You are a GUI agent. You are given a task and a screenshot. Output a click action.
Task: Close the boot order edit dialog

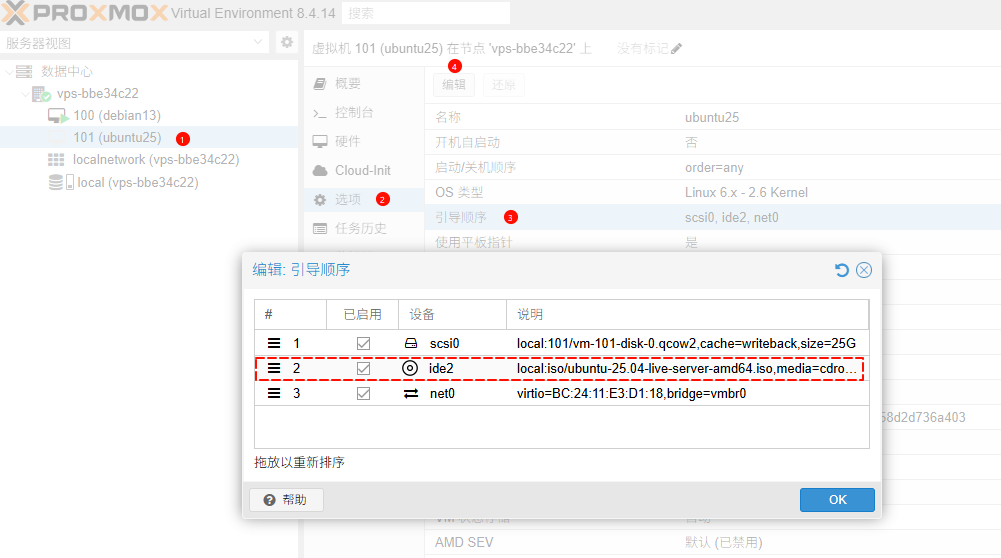click(864, 270)
